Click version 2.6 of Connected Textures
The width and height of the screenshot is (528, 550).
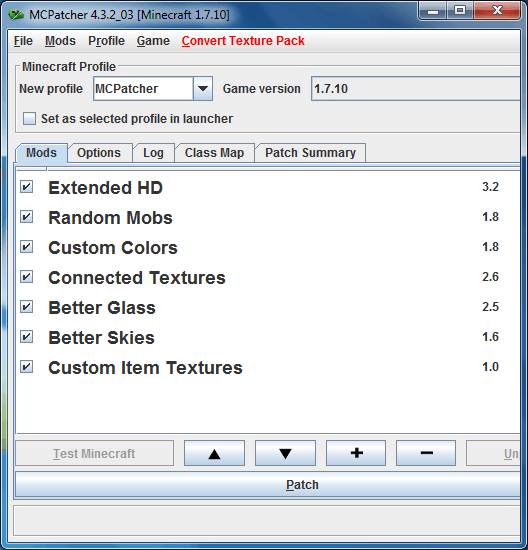click(x=490, y=277)
